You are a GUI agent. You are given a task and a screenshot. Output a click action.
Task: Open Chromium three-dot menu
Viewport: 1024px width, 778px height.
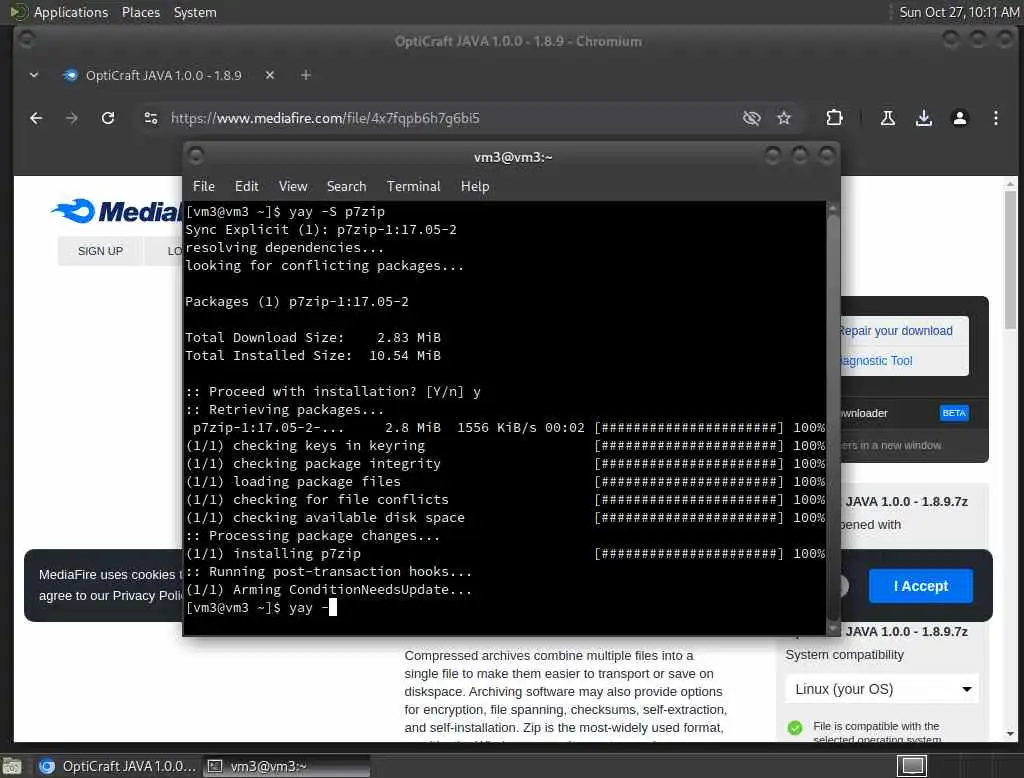pyautogui.click(x=995, y=118)
